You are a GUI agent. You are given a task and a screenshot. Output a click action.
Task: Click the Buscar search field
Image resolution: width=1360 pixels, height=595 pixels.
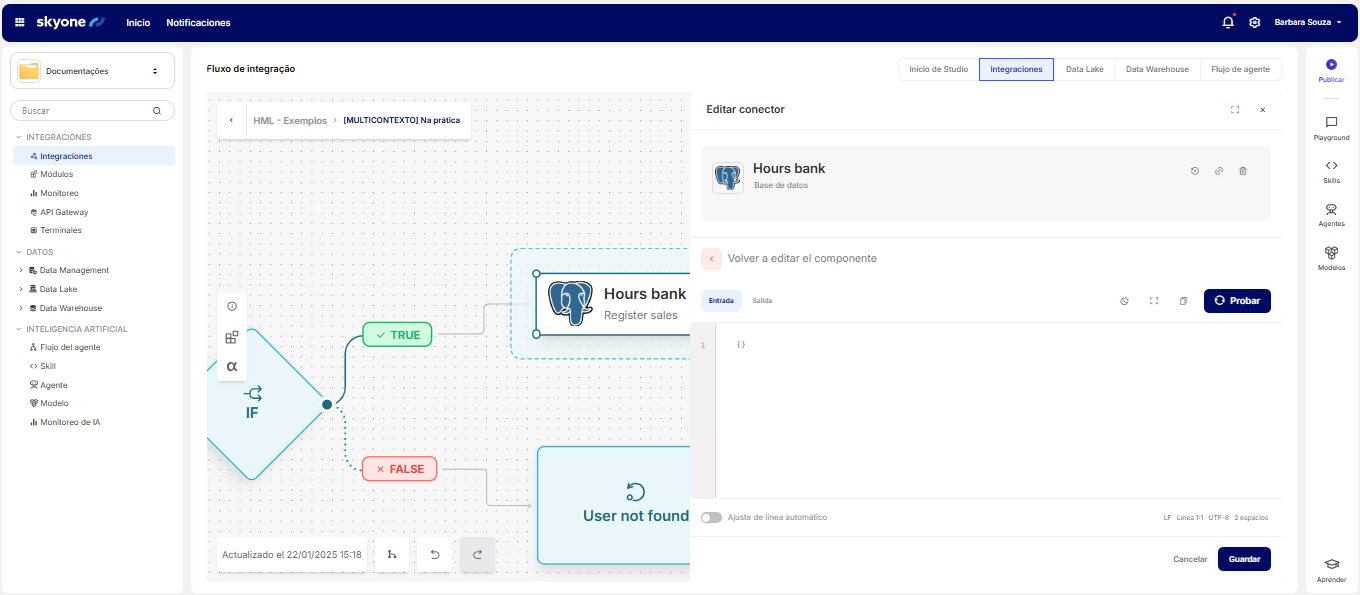[x=85, y=111]
